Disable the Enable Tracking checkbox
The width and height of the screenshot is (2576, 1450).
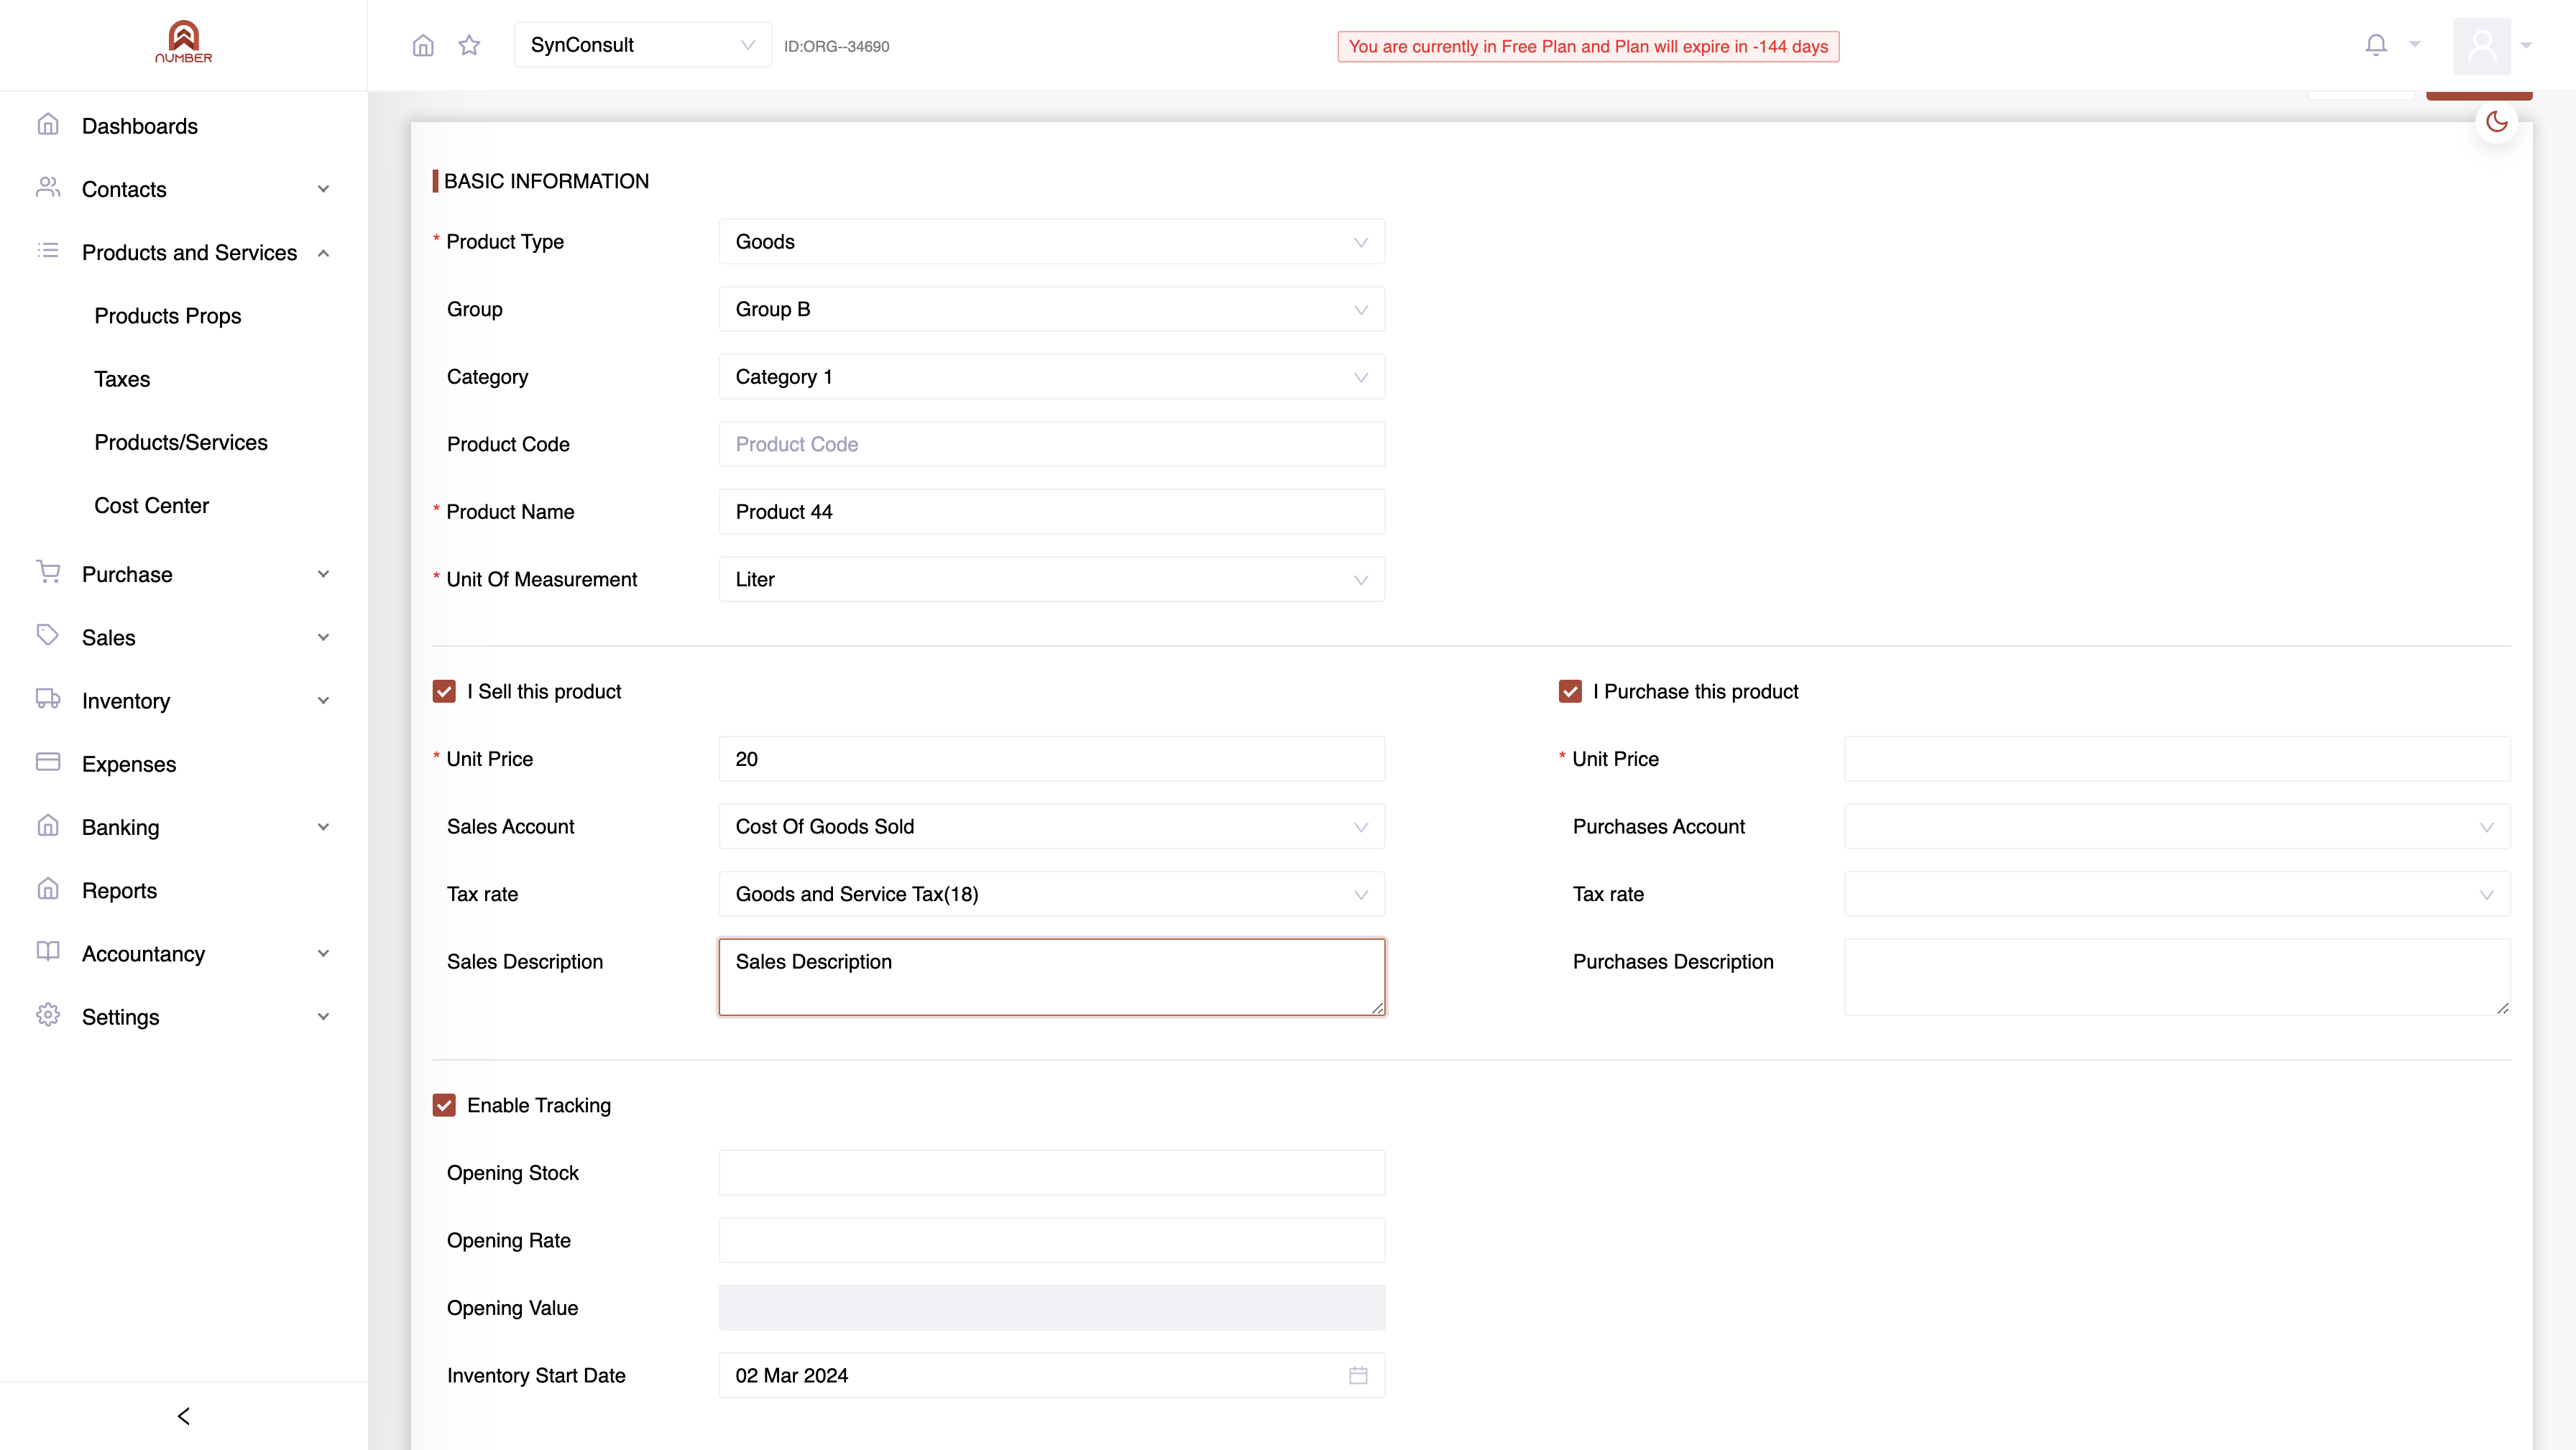click(x=444, y=1105)
